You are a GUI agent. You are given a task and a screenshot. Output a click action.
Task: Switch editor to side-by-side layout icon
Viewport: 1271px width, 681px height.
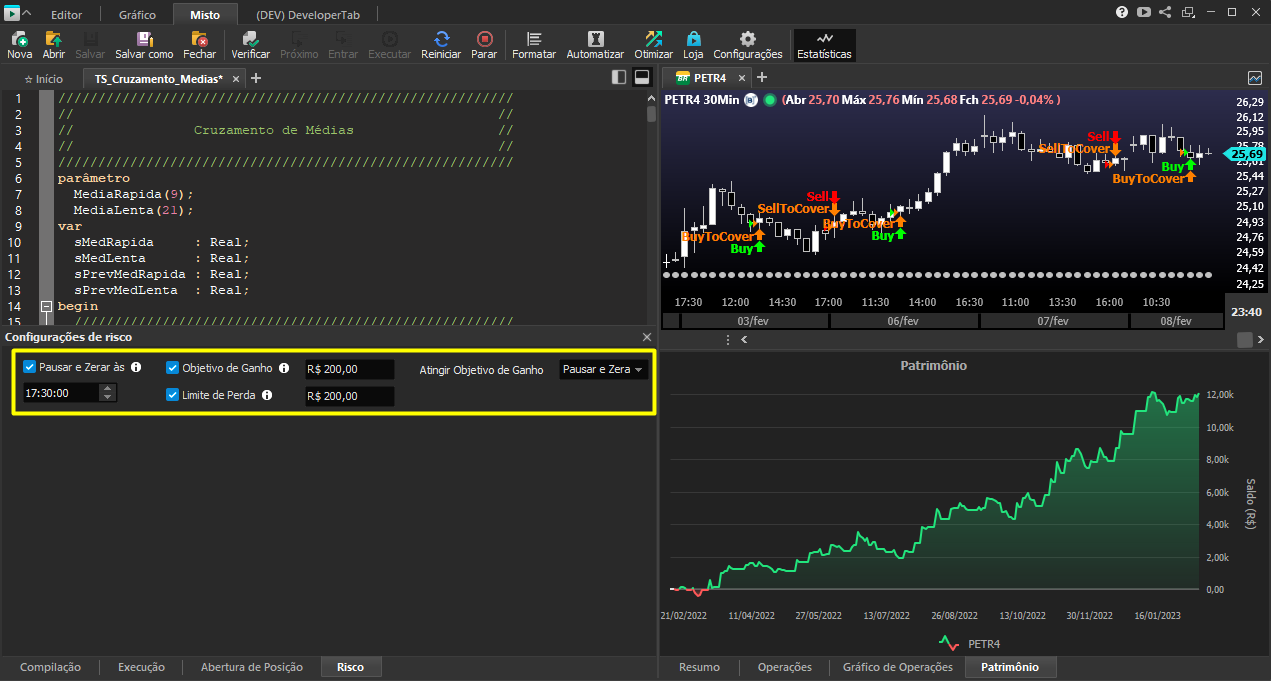click(x=619, y=77)
